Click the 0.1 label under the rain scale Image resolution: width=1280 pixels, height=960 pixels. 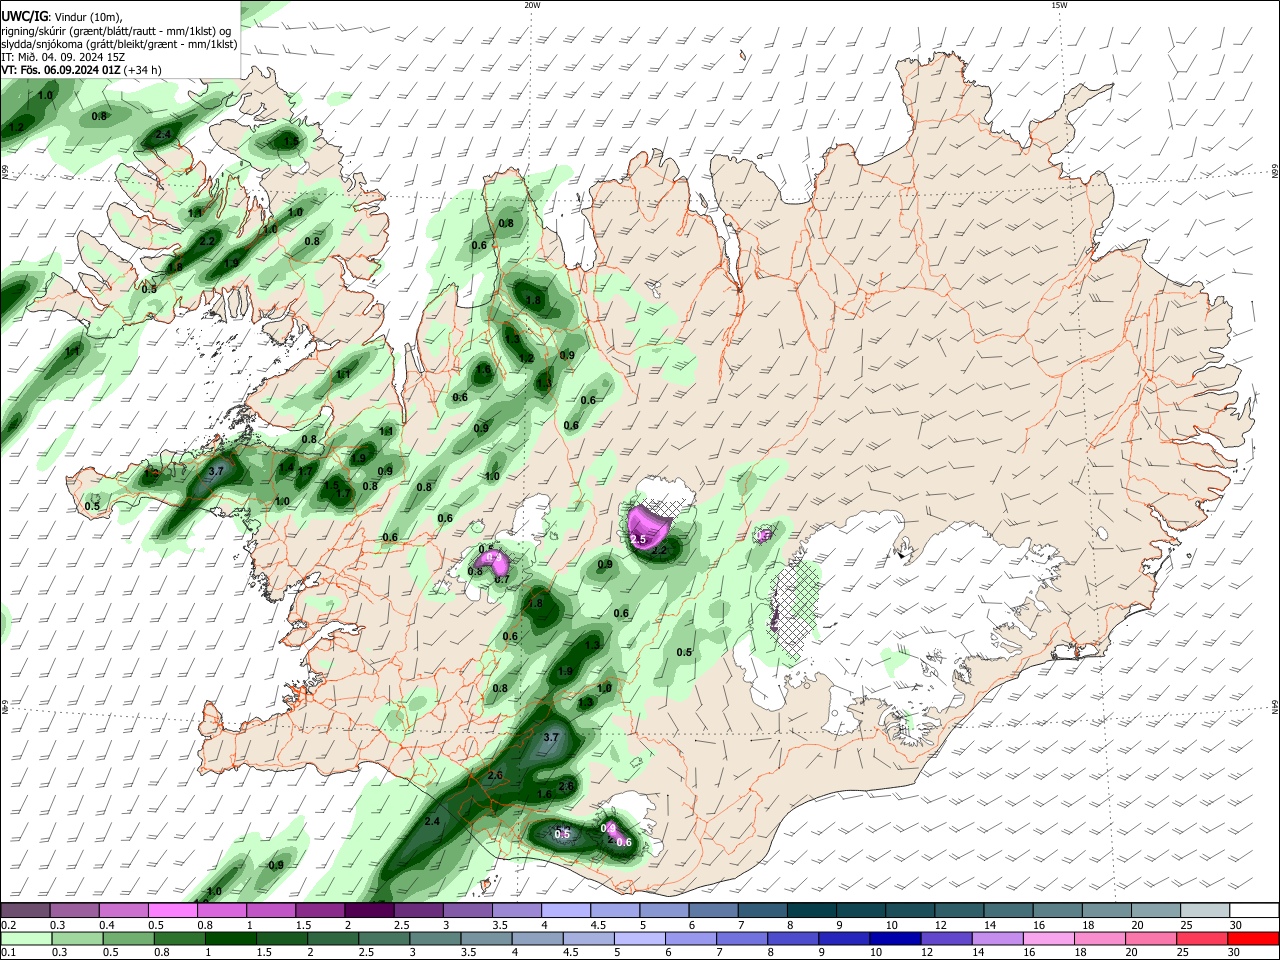point(8,953)
